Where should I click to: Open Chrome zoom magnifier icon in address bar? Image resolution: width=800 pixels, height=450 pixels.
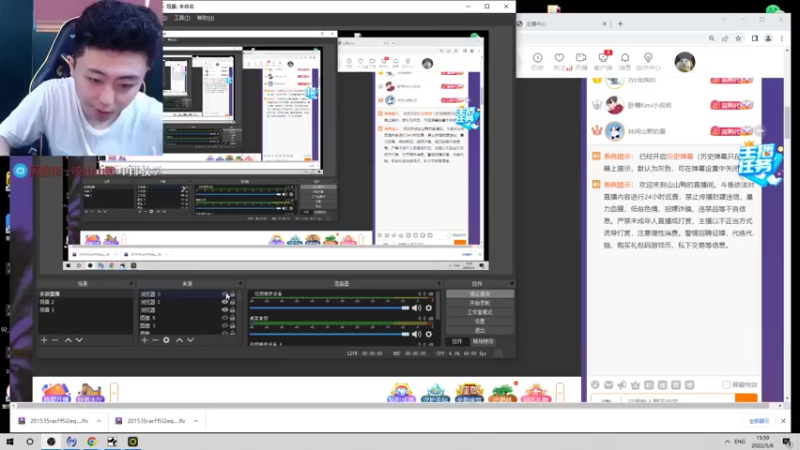[711, 38]
